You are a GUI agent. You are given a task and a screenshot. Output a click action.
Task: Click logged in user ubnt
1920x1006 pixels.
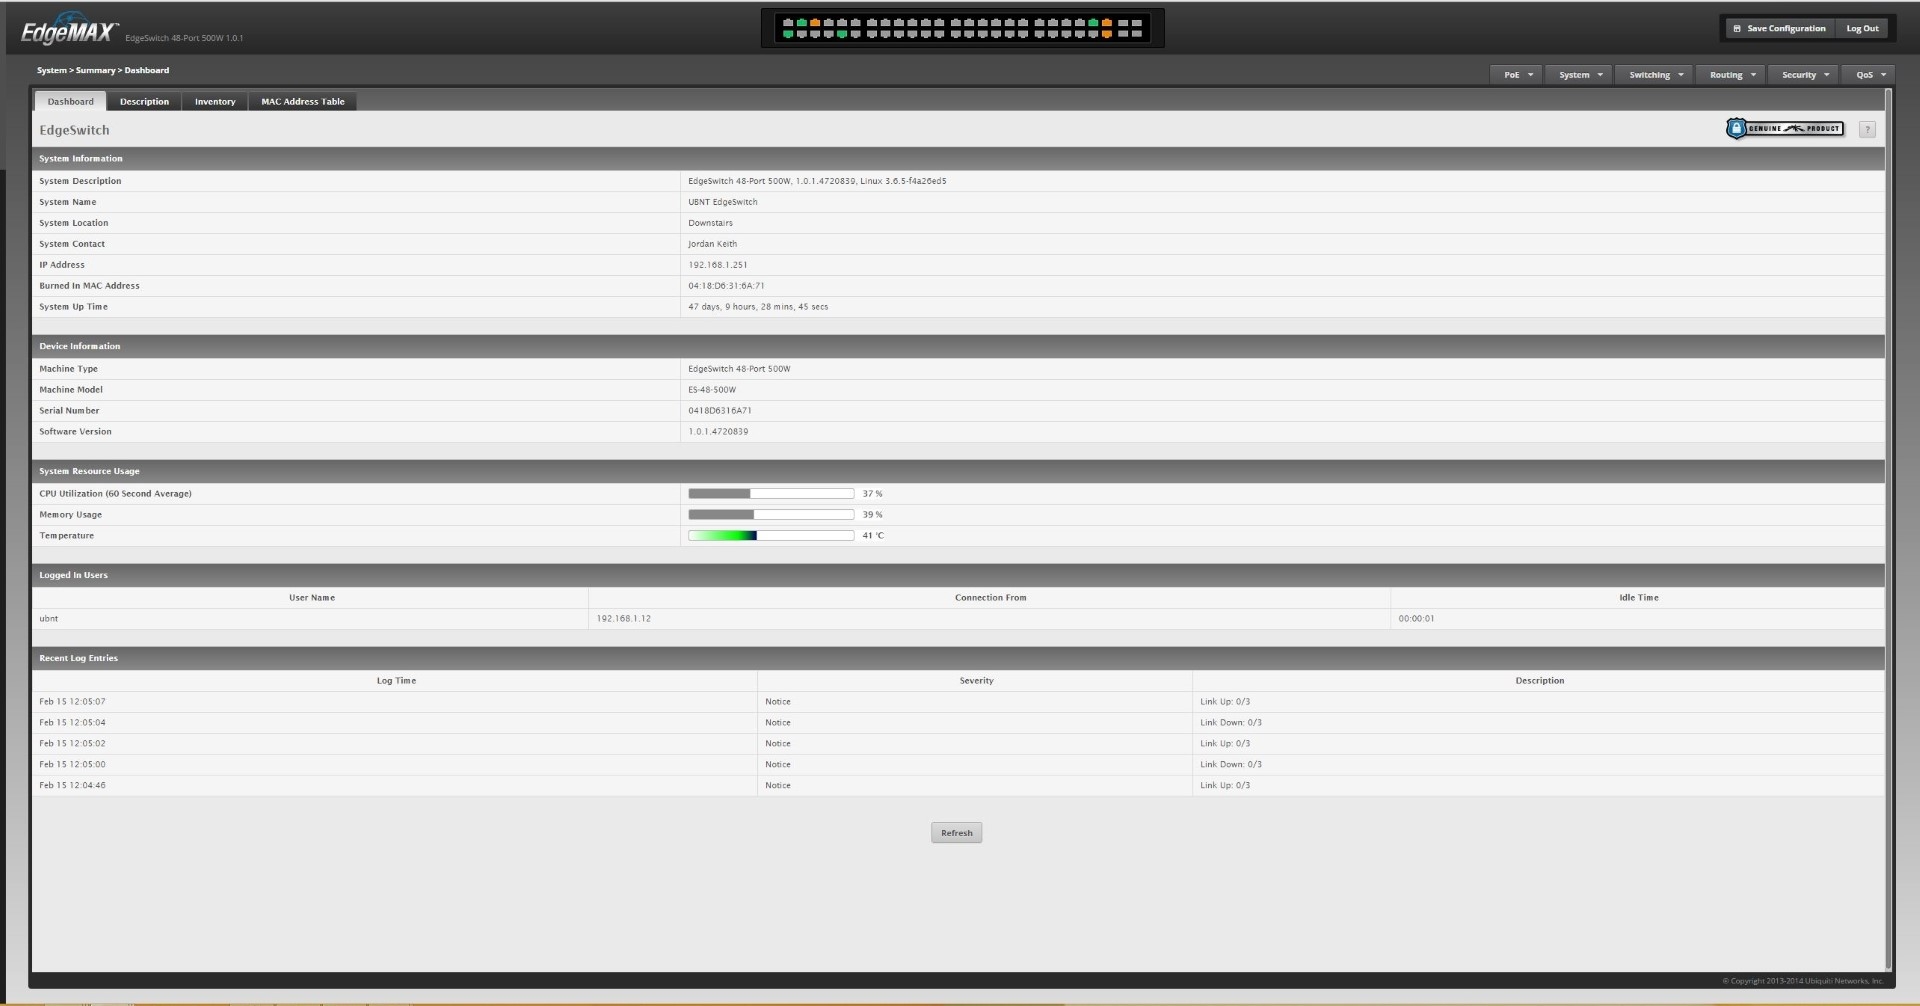pyautogui.click(x=49, y=619)
